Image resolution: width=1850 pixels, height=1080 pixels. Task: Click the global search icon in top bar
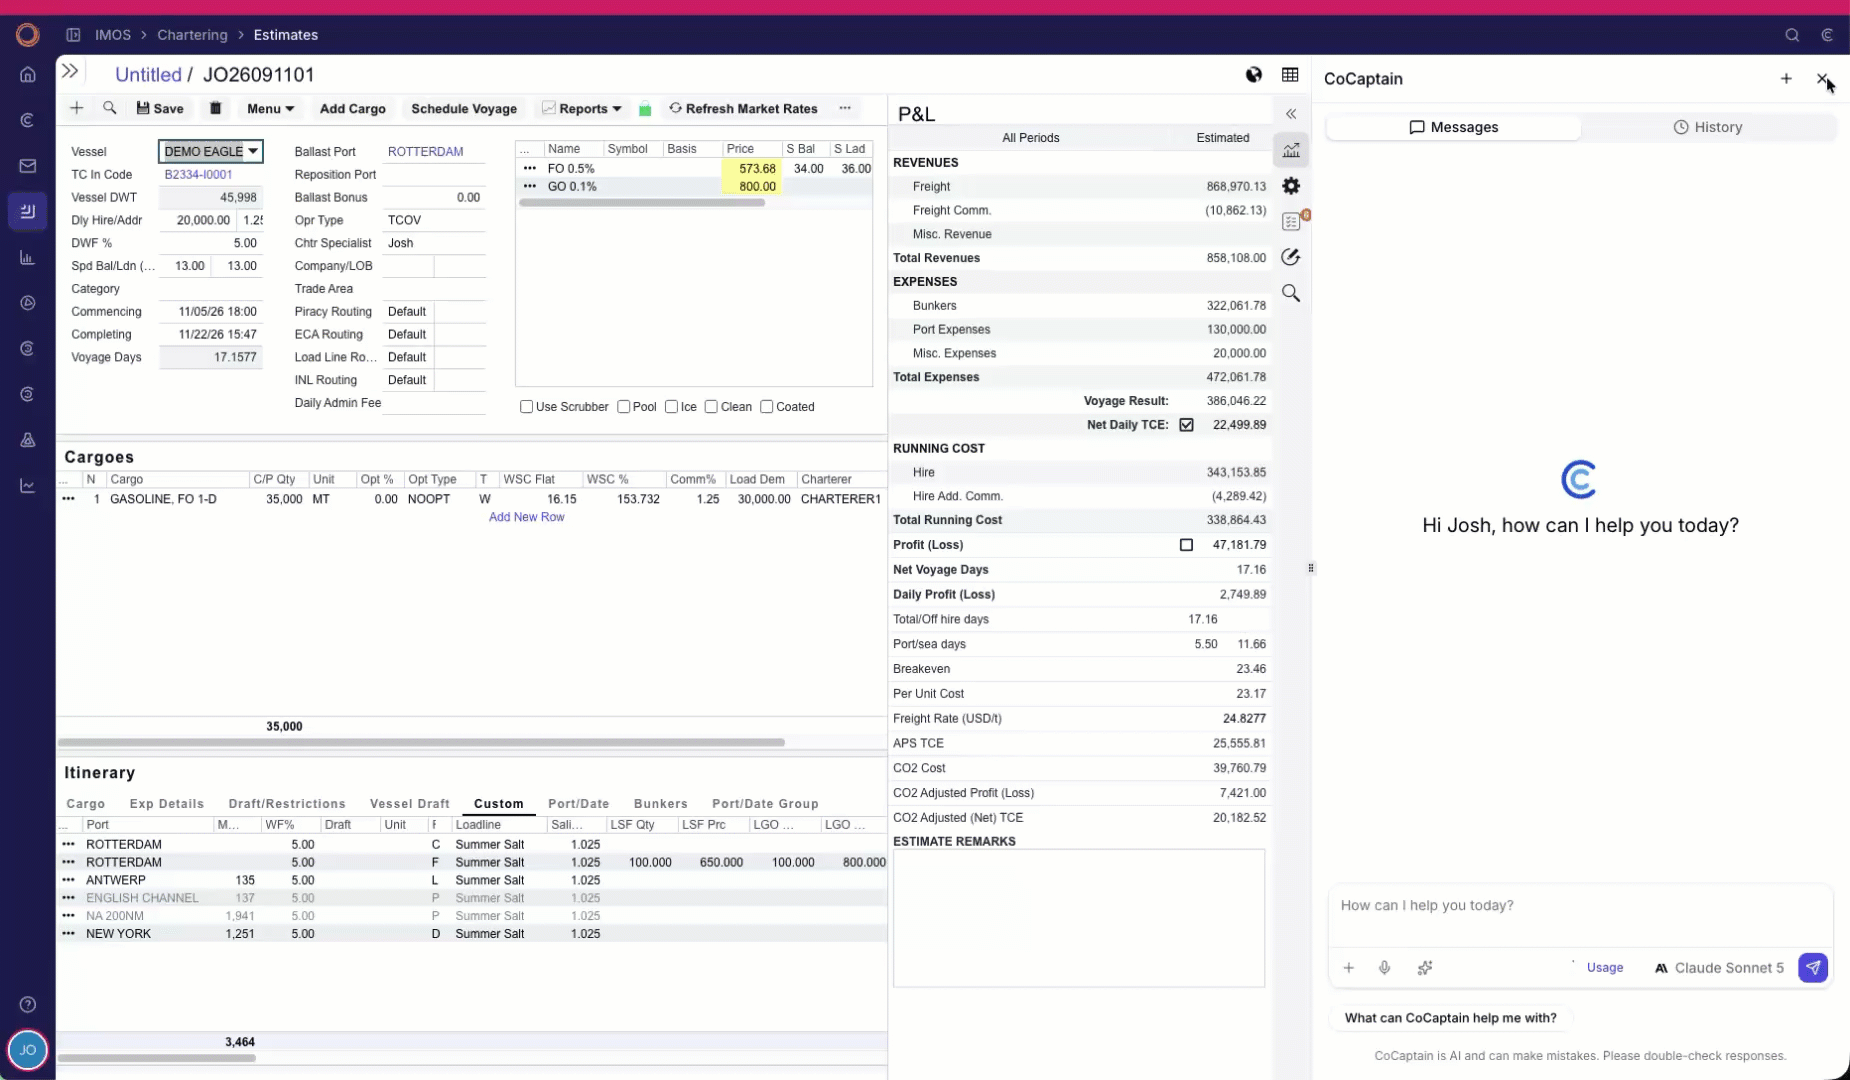click(x=1792, y=35)
